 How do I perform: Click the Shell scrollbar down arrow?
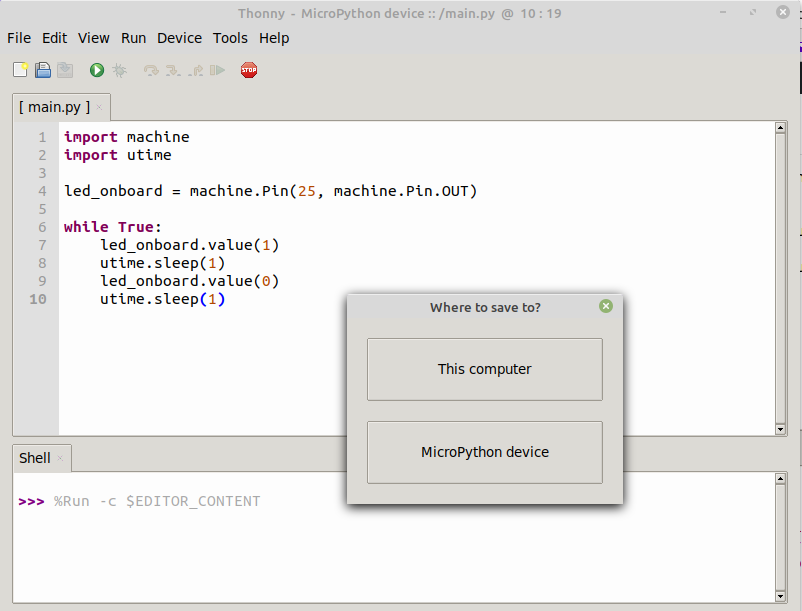pyautogui.click(x=780, y=596)
